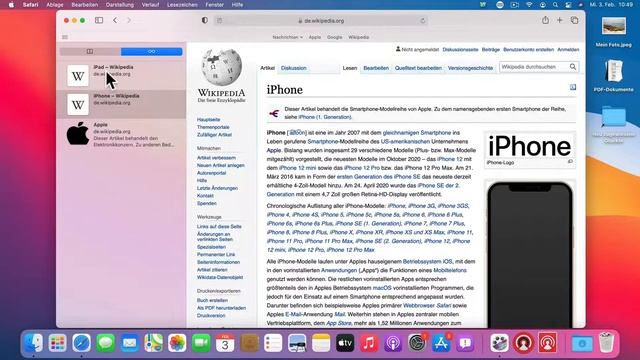The image size is (640, 360).
Task: Click the de.wikipedia.org address bar
Action: pyautogui.click(x=321, y=21)
